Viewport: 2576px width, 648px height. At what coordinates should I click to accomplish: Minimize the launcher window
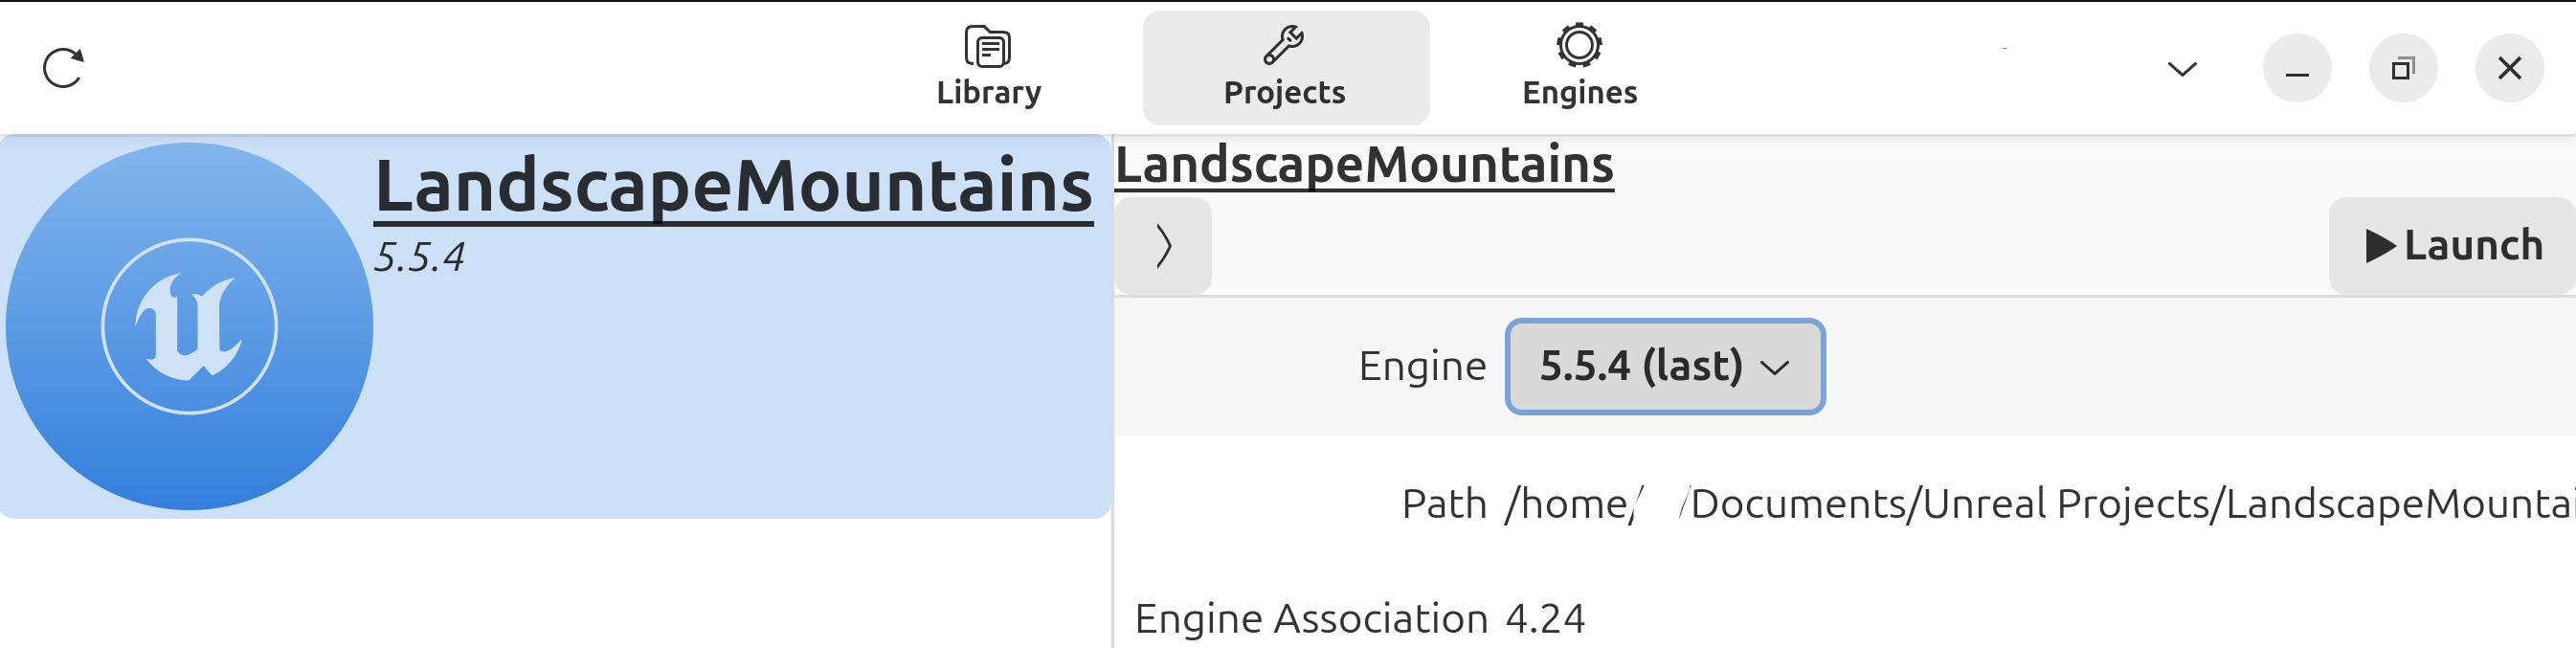(2297, 69)
